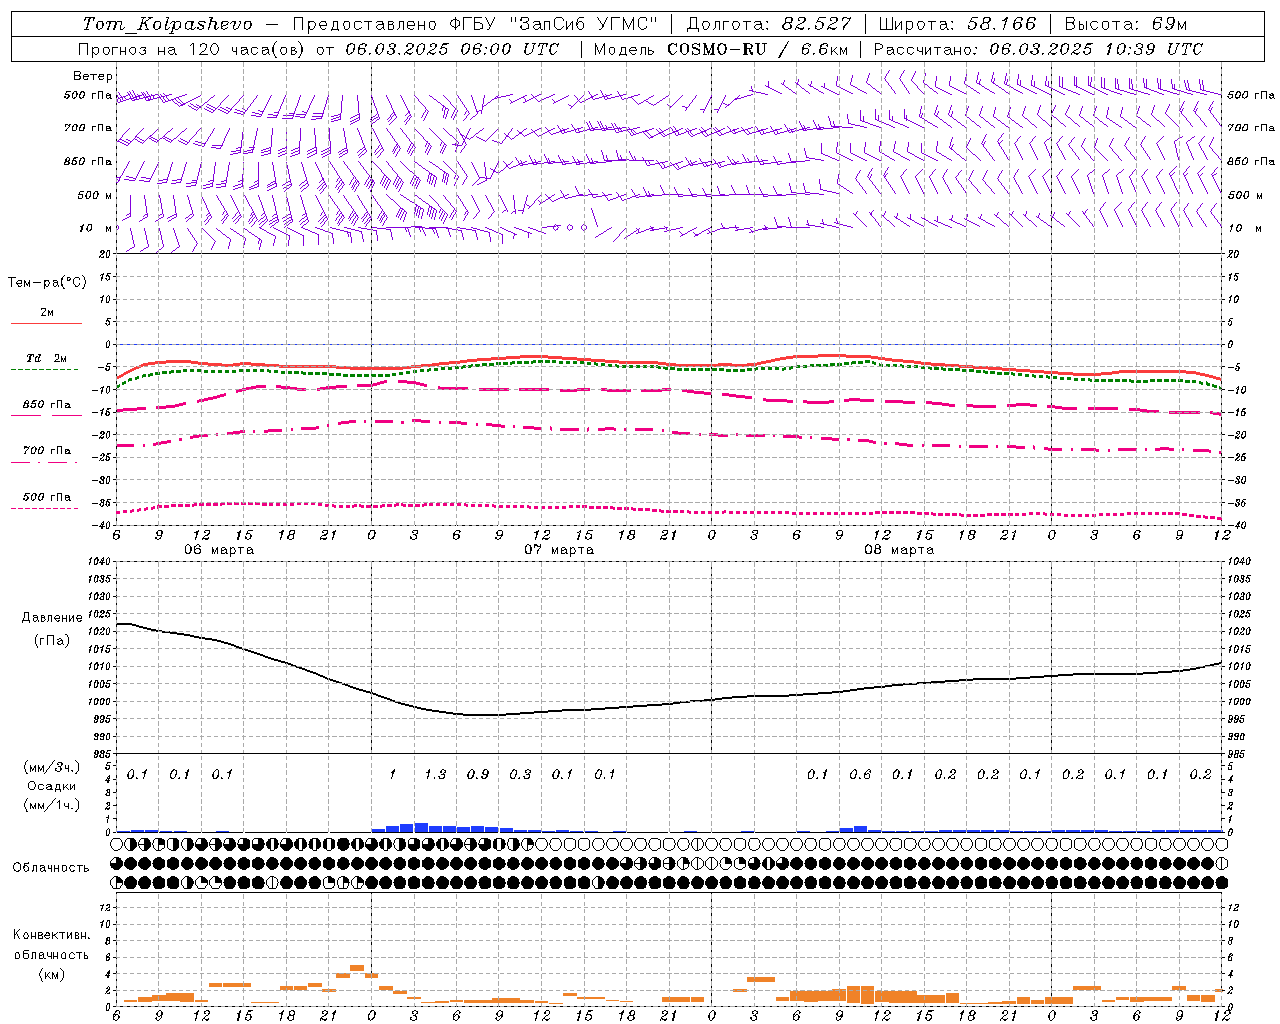Image resolution: width=1280 pixels, height=1024 pixels.
Task: Click the "(мм/3ч.)" precipitation unit label
Action: [x=52, y=767]
